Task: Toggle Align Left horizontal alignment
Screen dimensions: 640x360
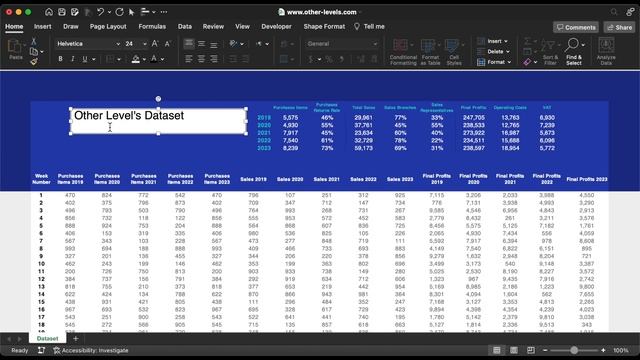Action: [189, 59]
